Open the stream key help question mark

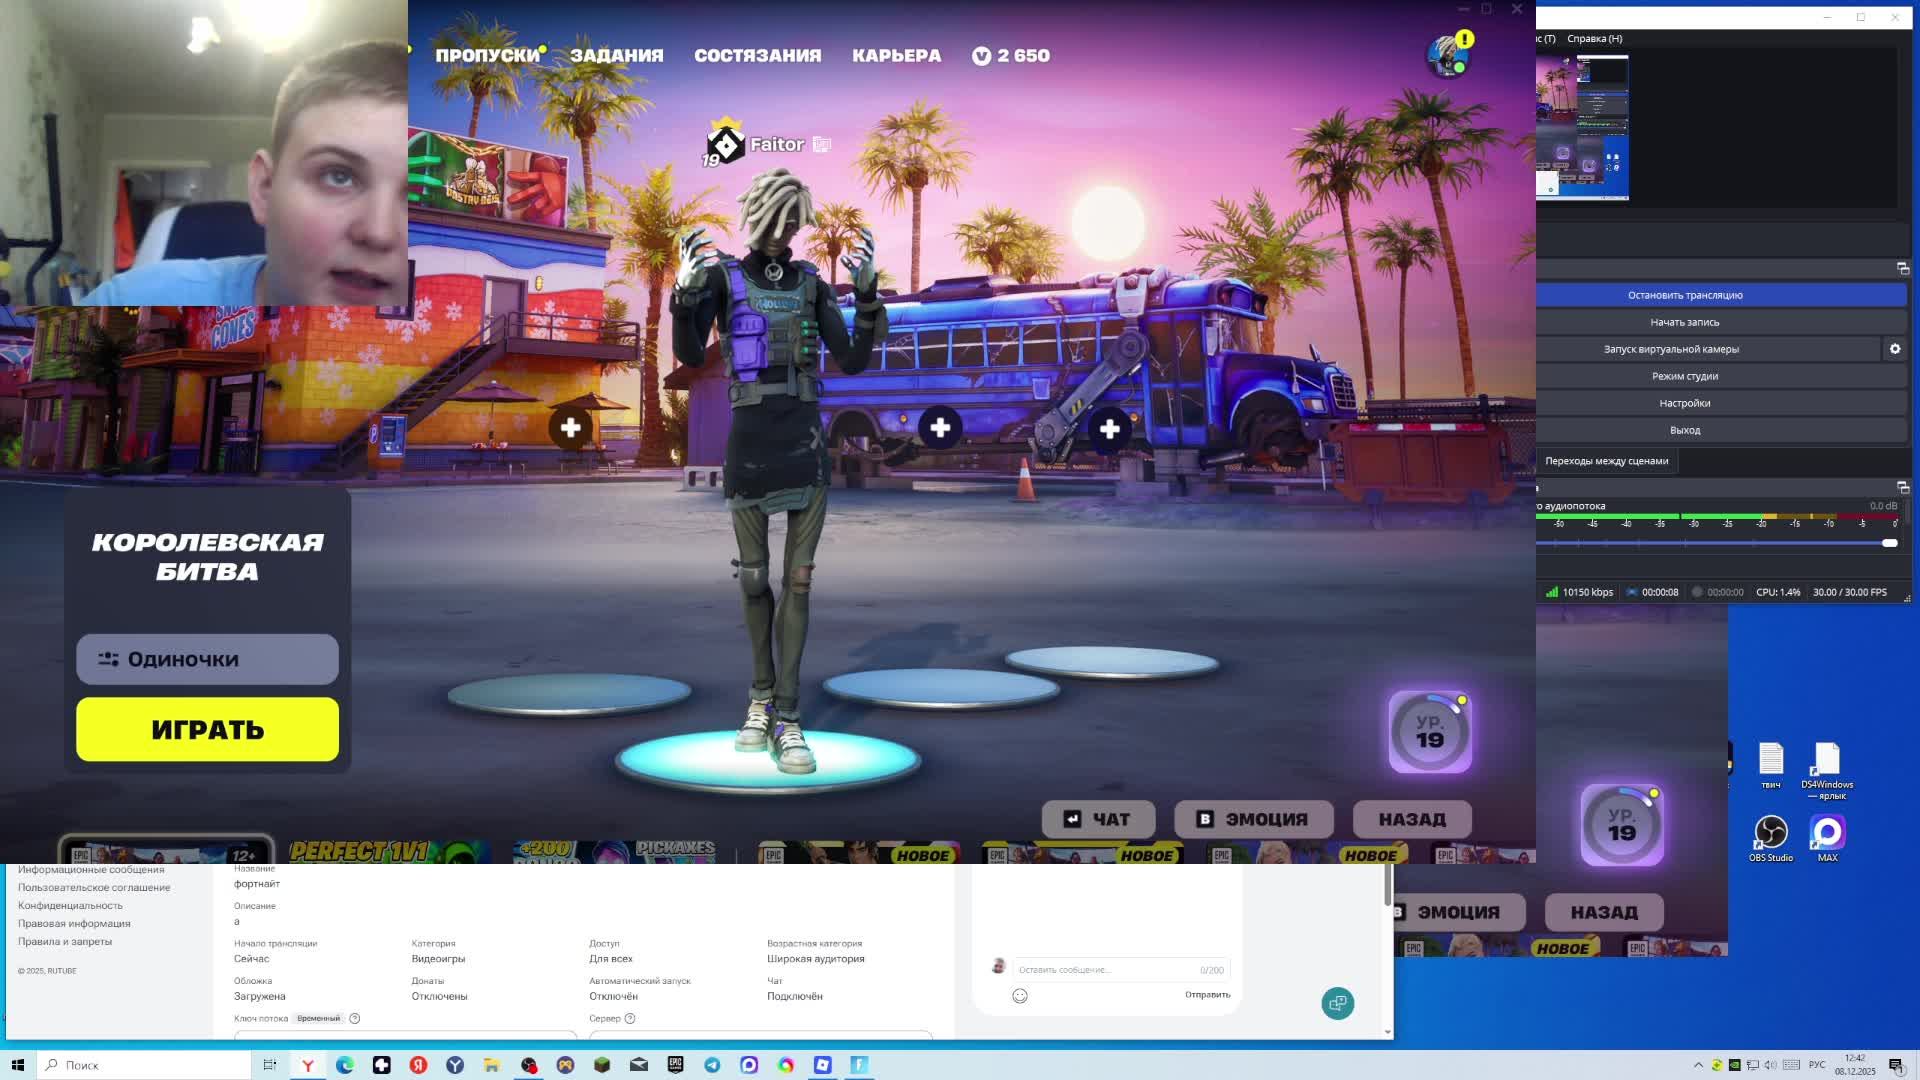coord(354,1018)
